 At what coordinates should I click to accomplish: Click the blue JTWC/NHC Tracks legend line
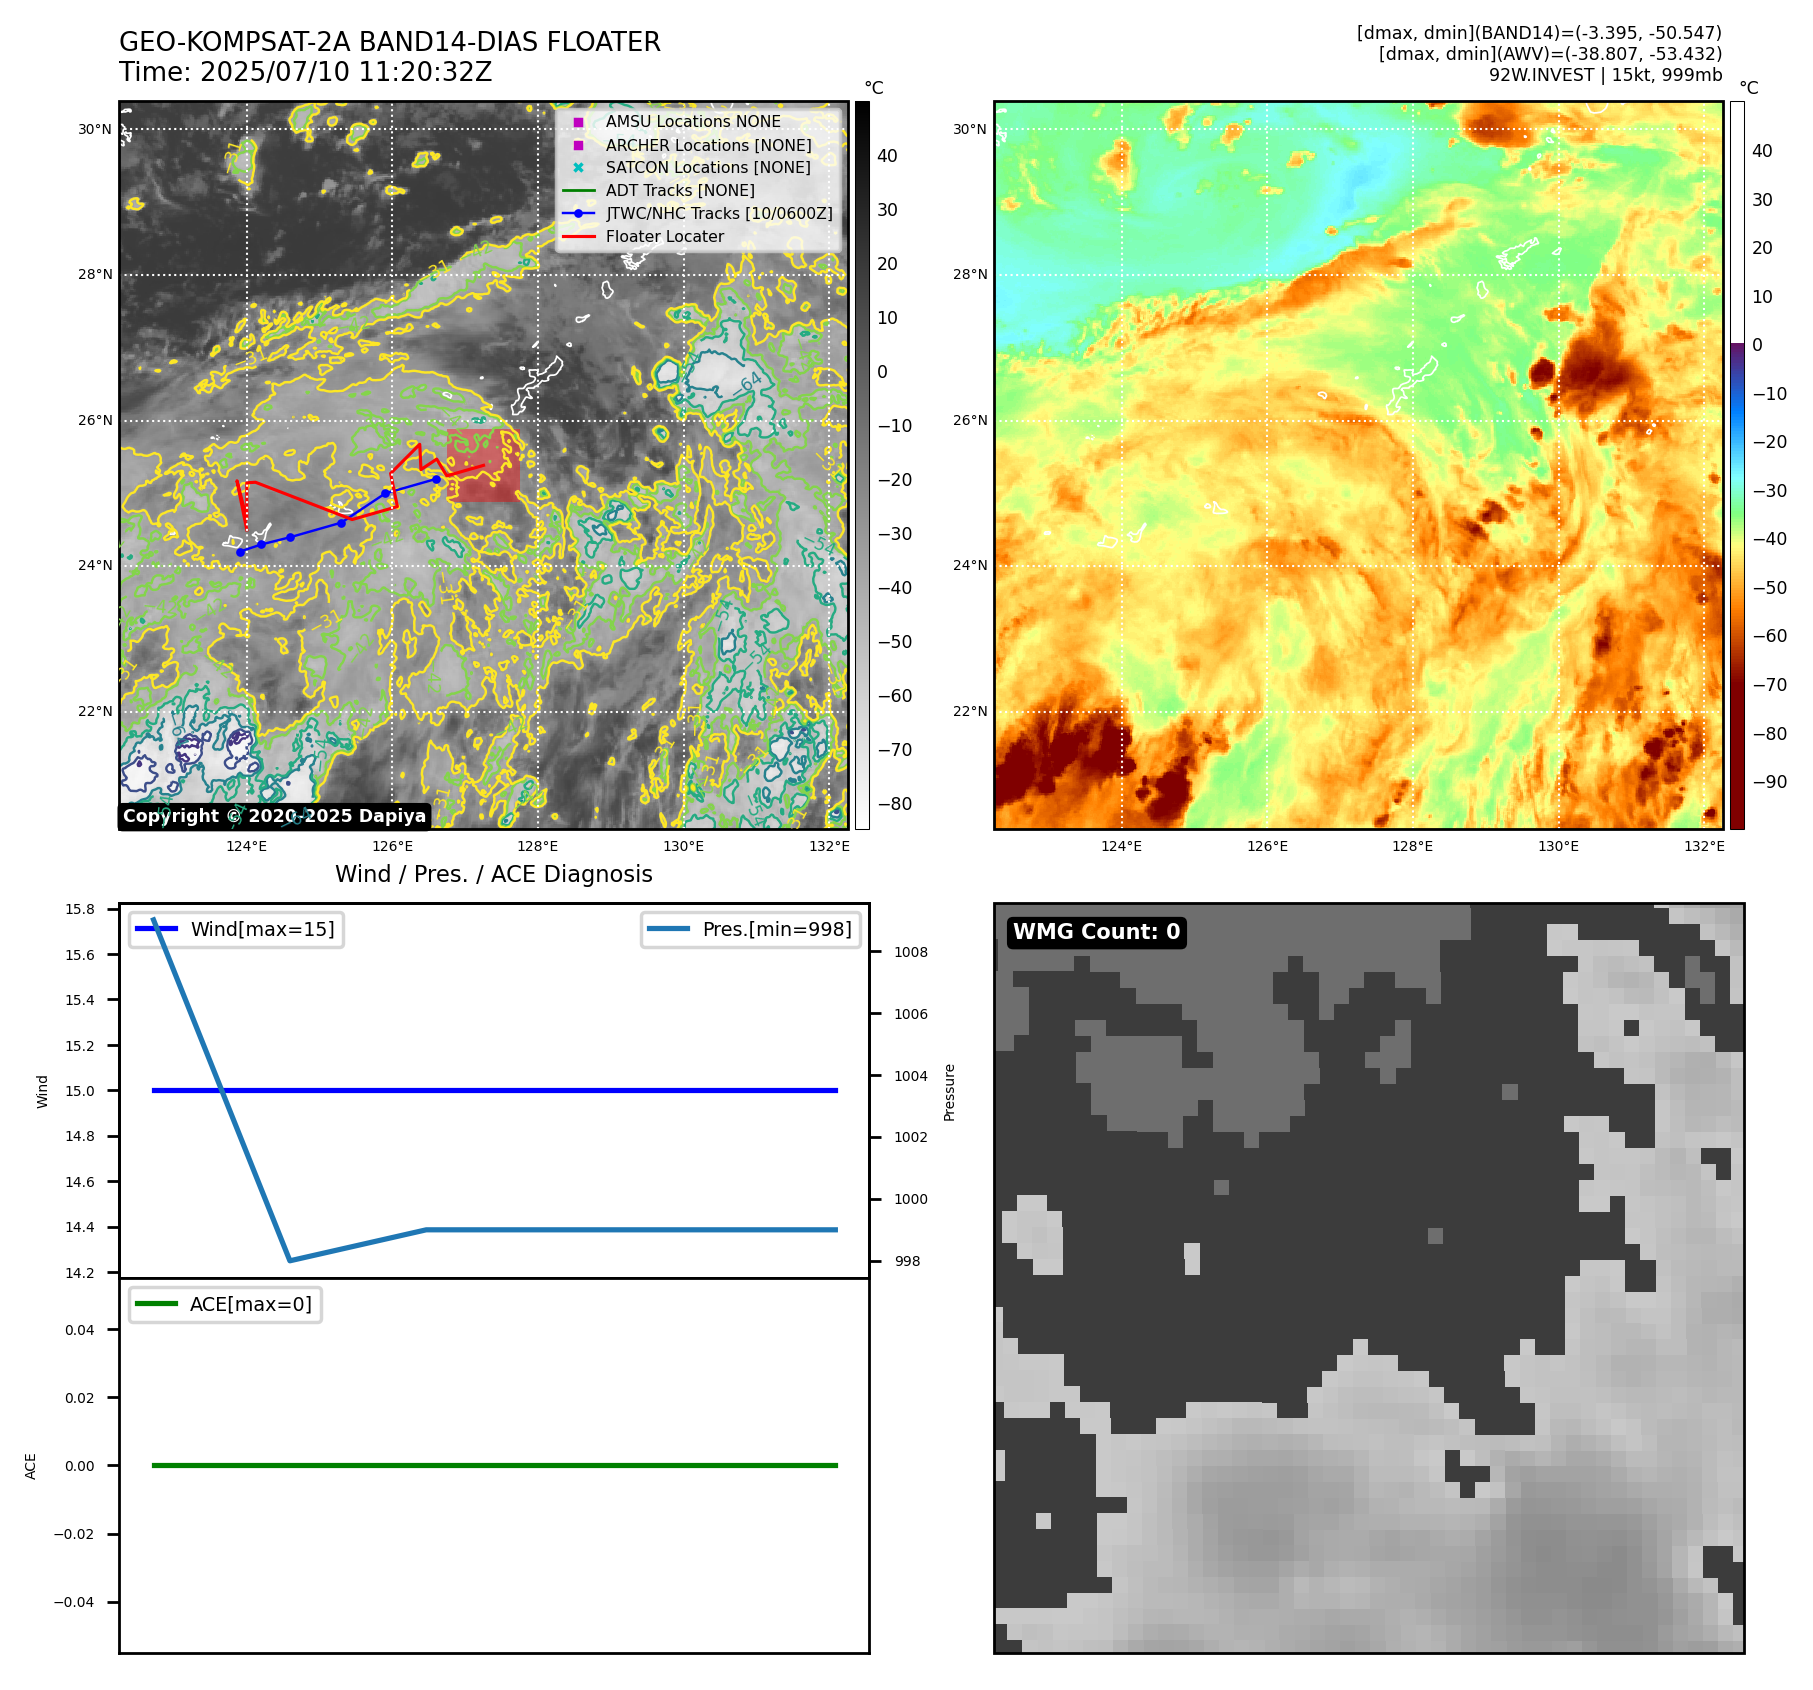point(578,213)
